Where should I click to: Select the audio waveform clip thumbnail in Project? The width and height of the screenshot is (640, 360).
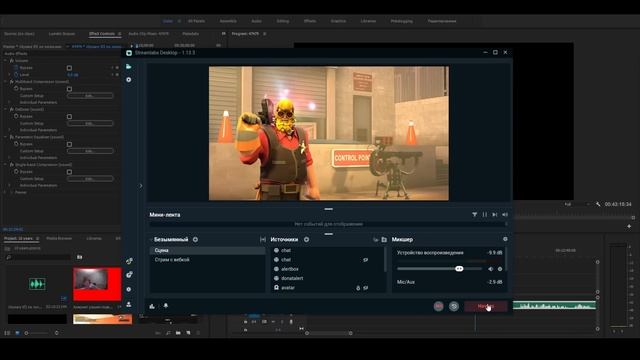point(37,284)
